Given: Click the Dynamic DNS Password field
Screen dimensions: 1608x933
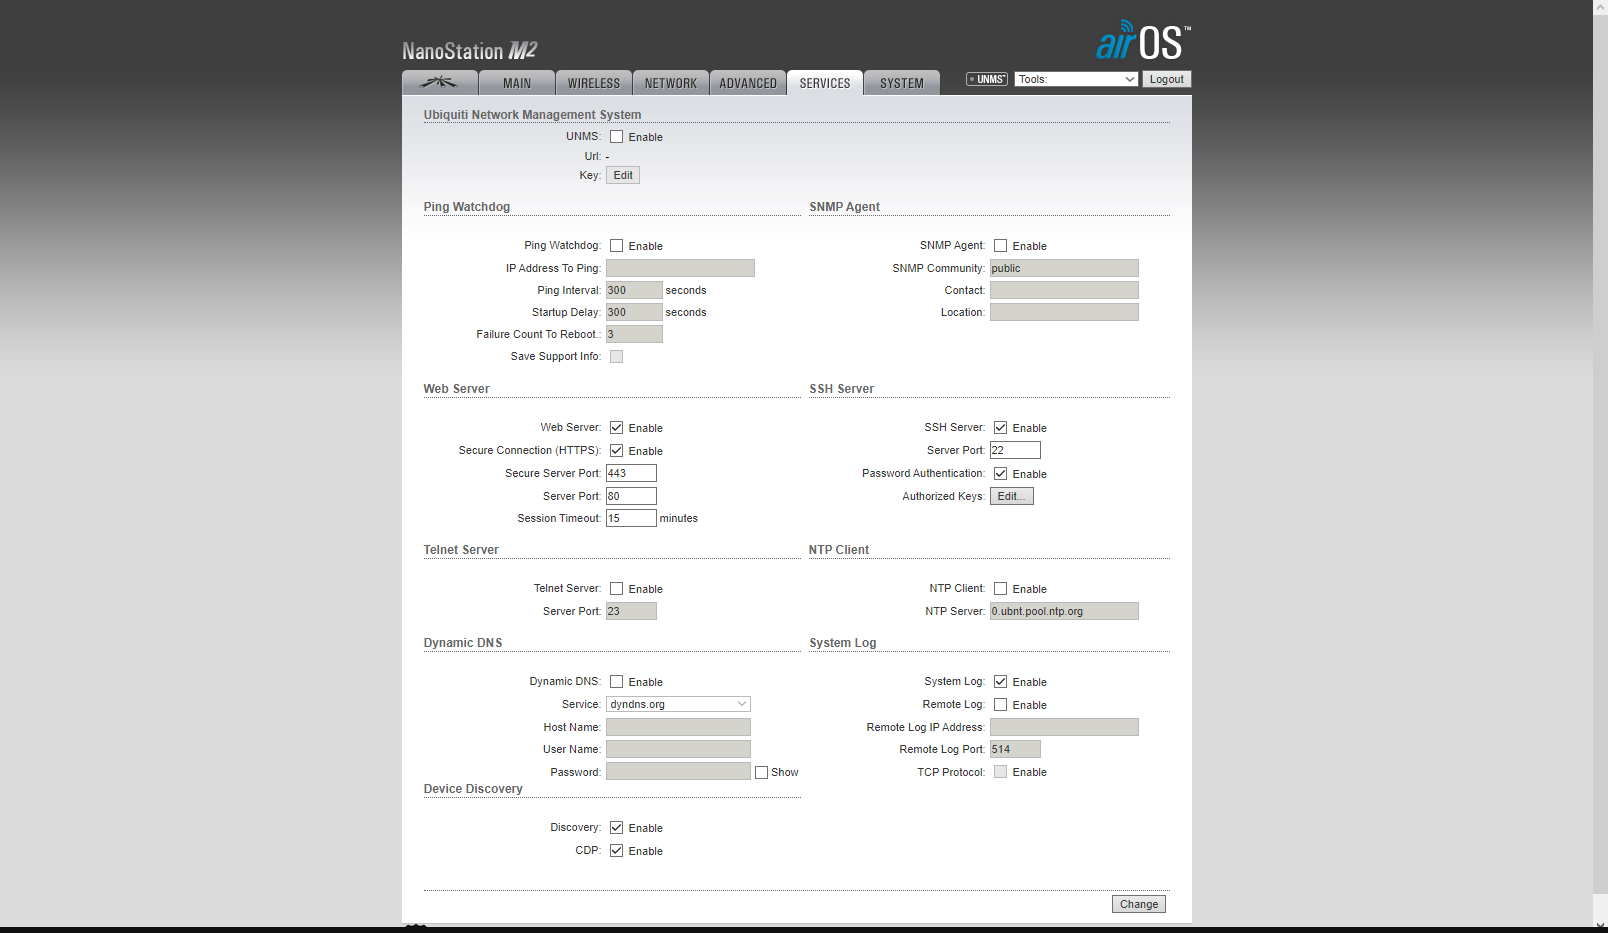Looking at the screenshot, I should click(x=678, y=772).
